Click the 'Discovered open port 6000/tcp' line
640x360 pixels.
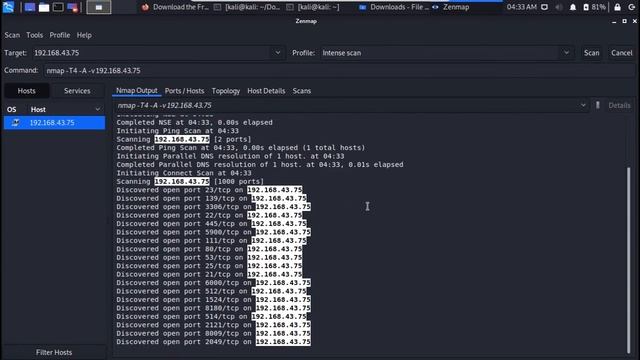pos(213,283)
